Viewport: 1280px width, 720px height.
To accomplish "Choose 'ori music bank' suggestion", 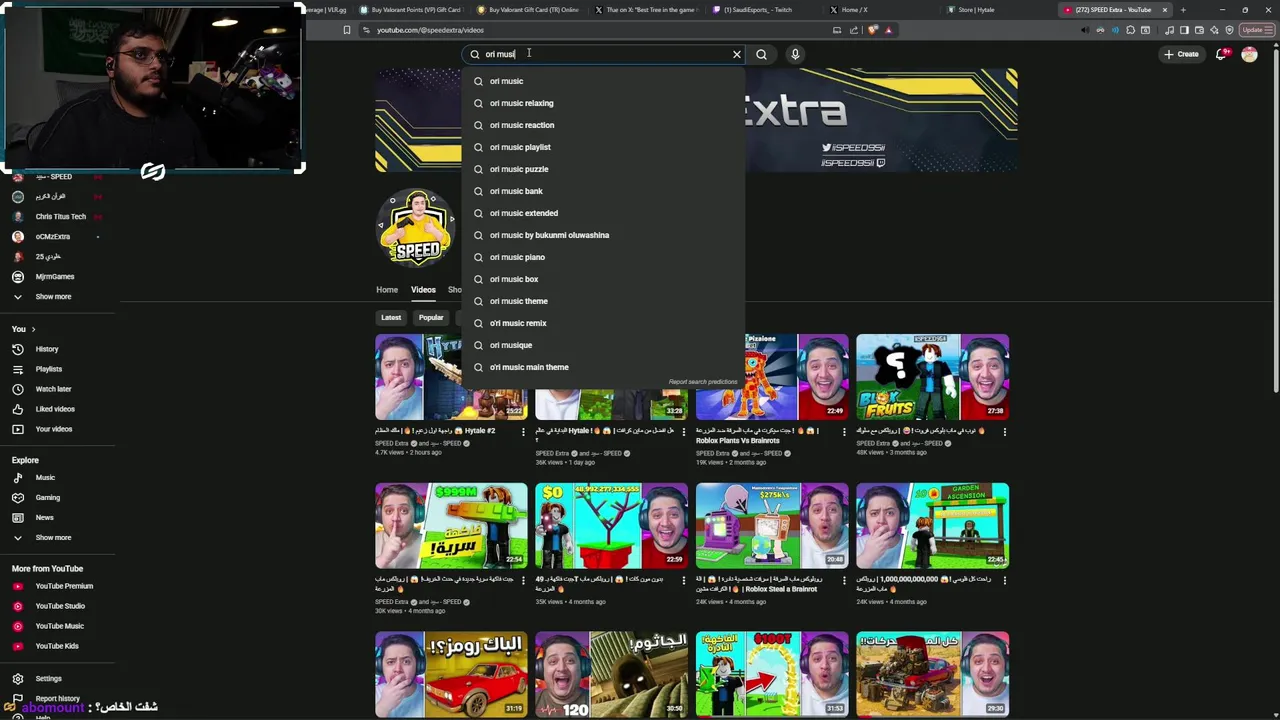I will (603, 191).
